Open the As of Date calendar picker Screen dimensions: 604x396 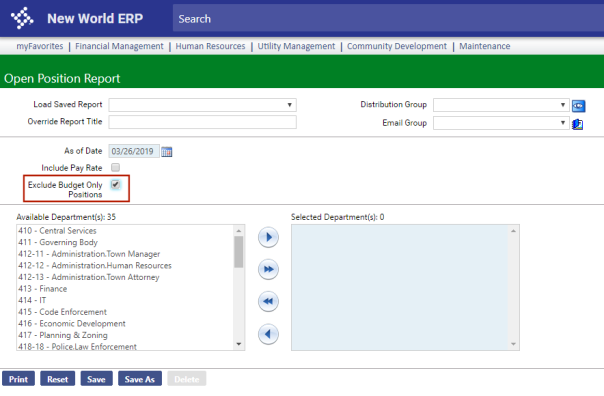[167, 152]
